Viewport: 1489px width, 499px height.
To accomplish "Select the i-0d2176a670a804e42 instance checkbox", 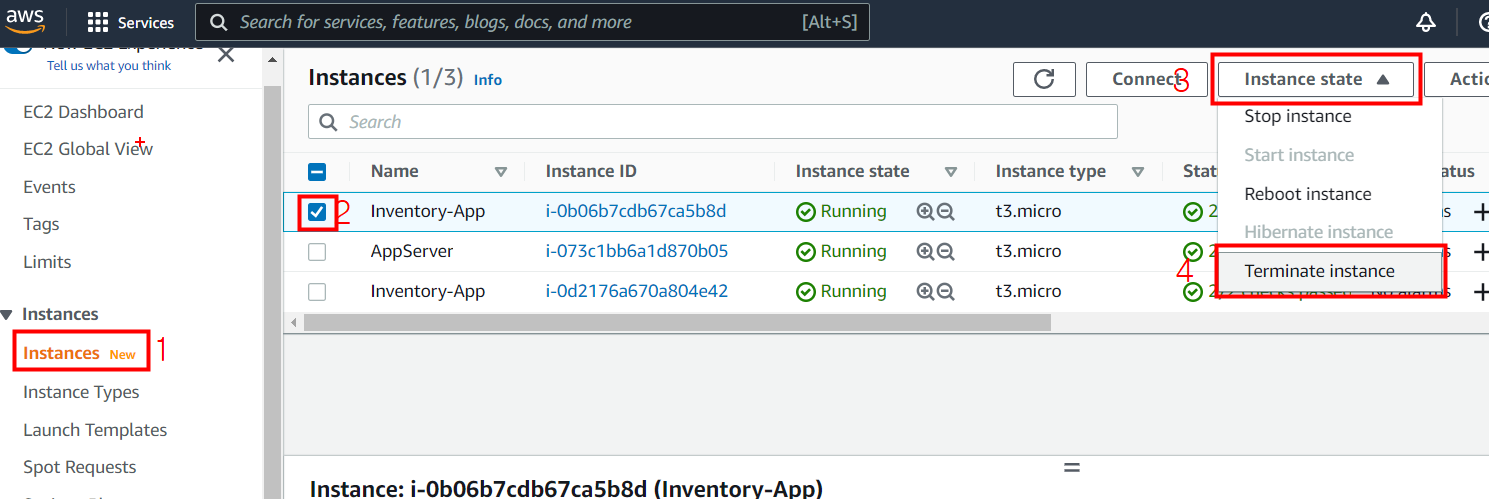I will coord(317,292).
